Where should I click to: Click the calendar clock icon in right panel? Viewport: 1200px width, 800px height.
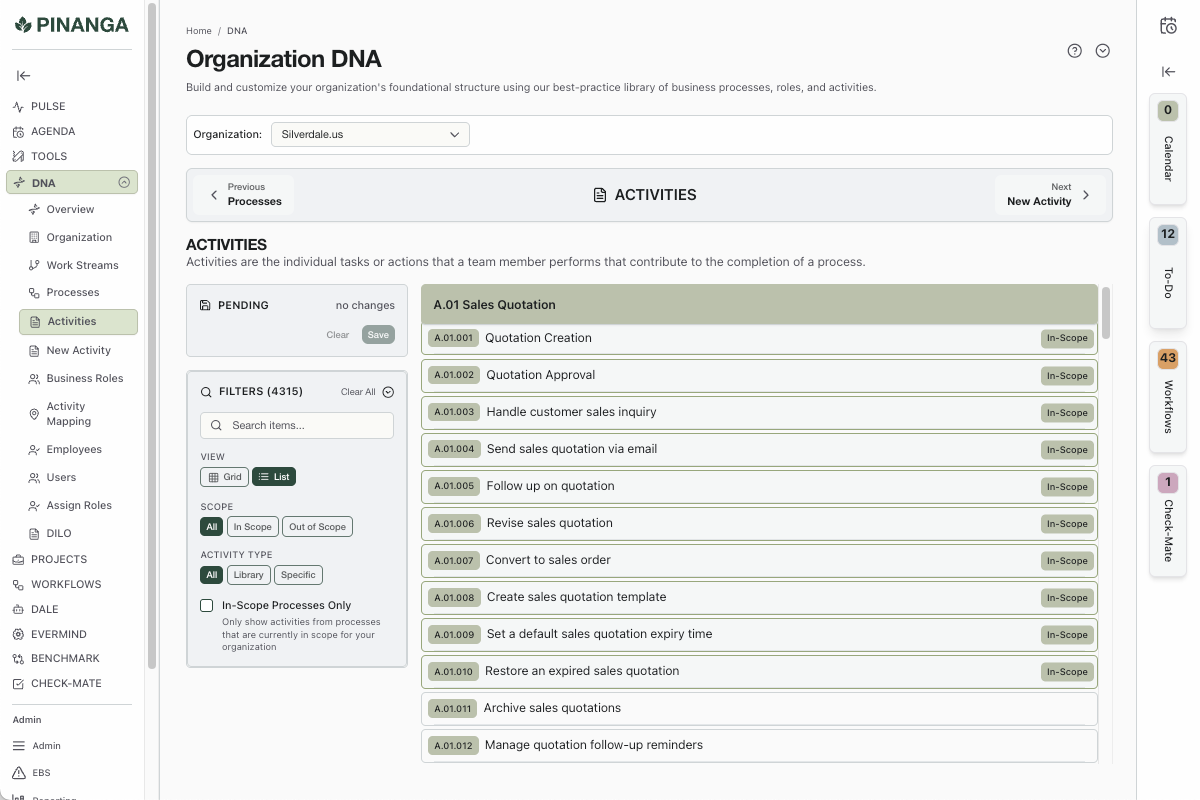click(x=1168, y=26)
